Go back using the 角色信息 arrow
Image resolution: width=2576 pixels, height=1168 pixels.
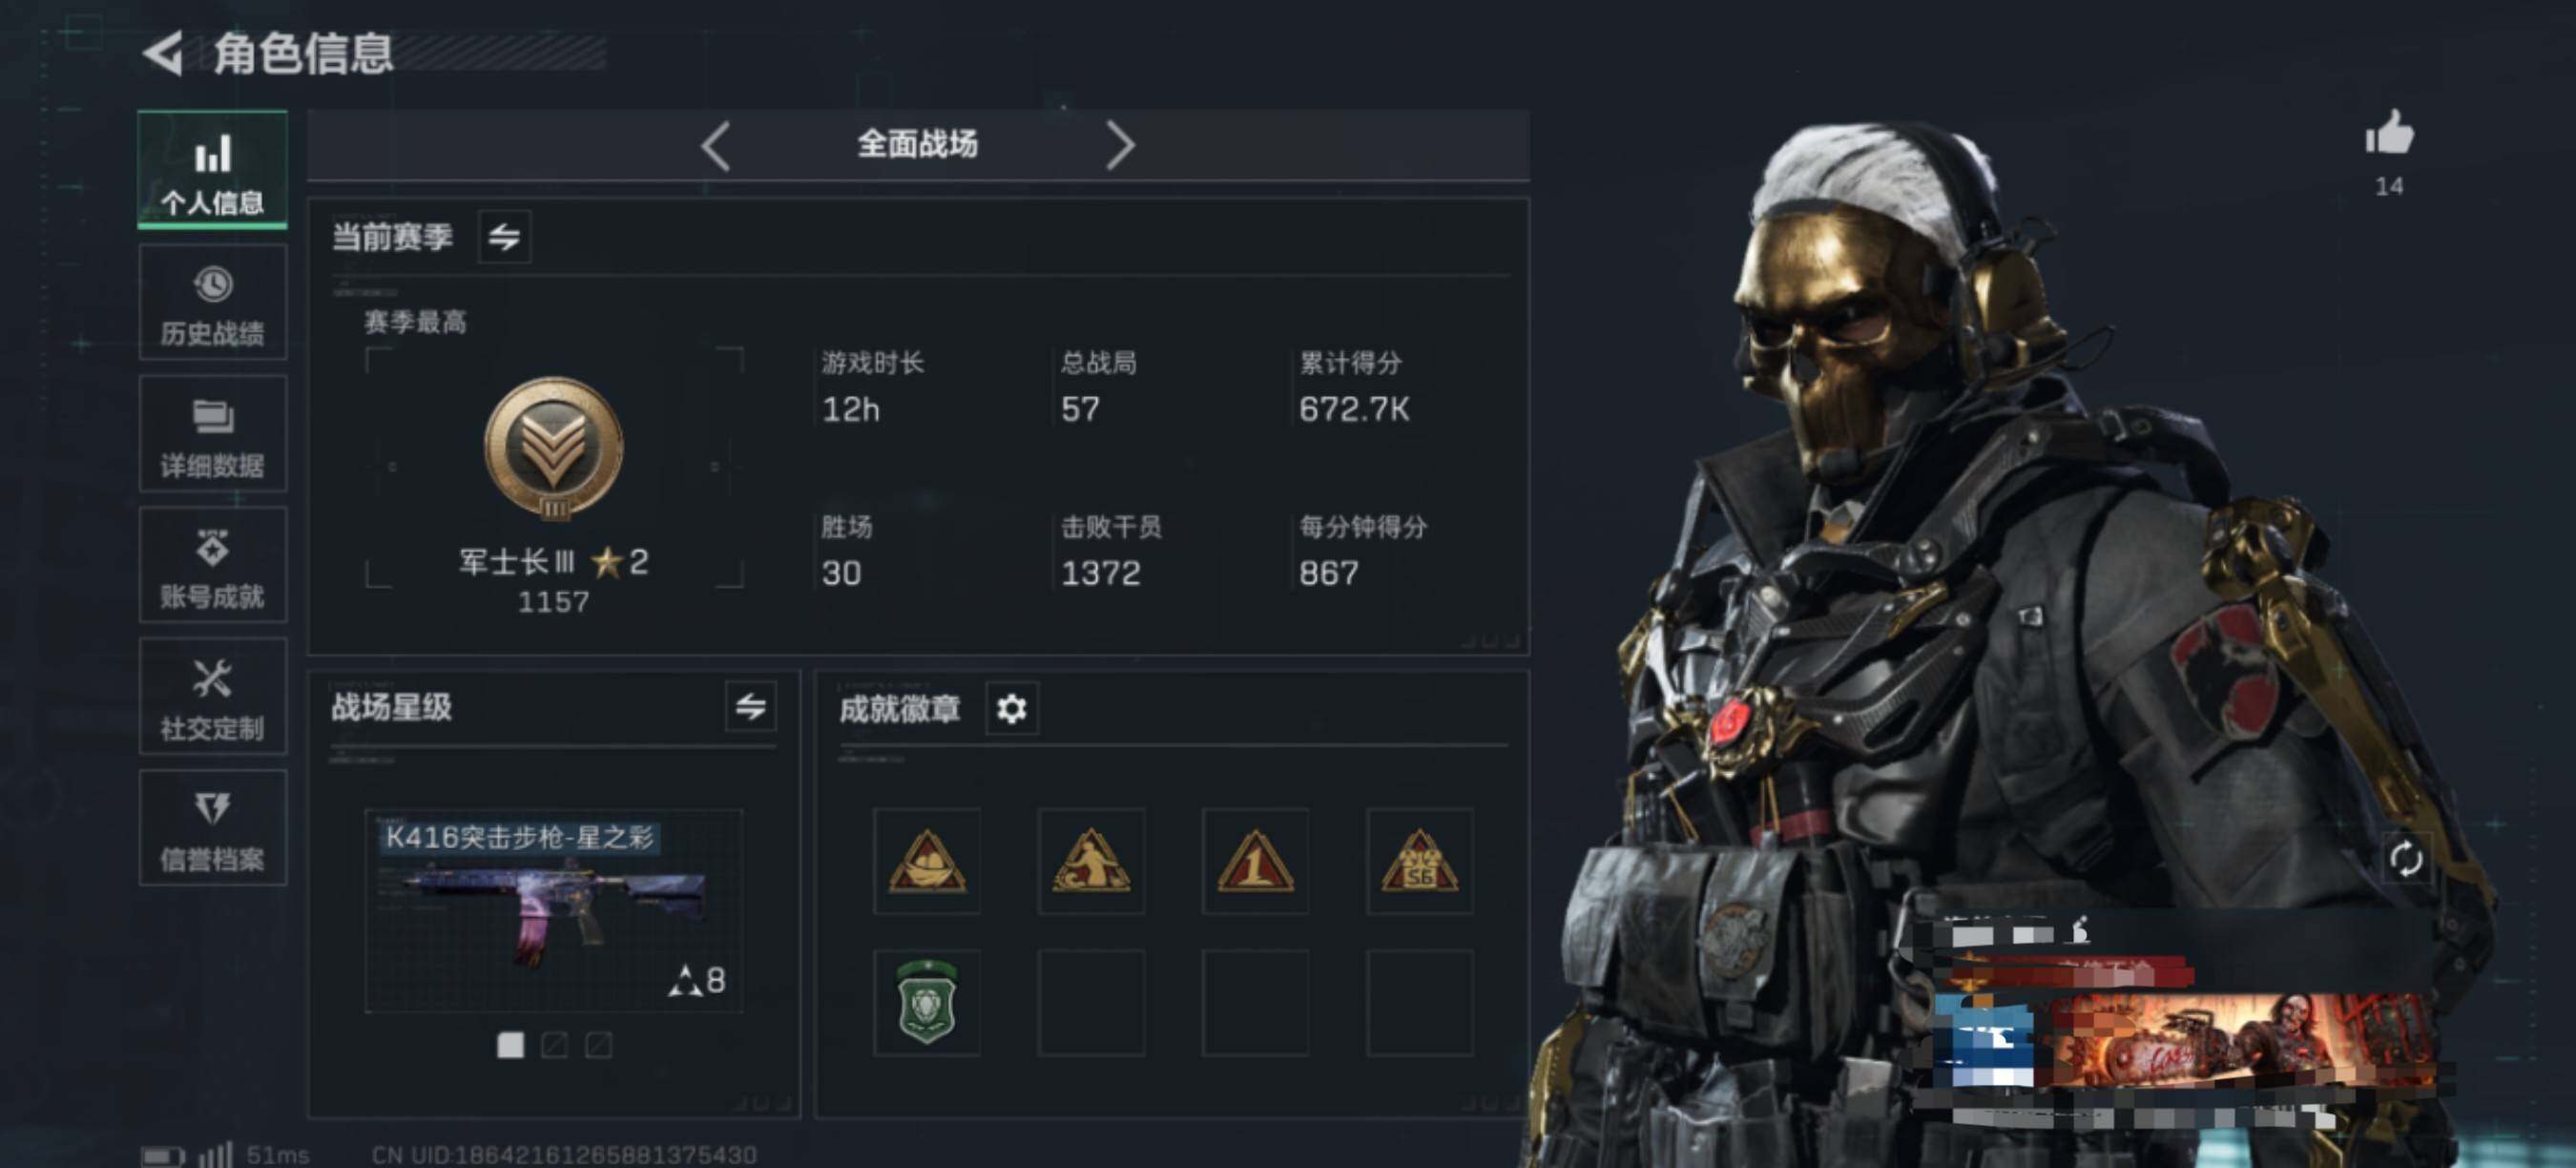click(x=163, y=53)
